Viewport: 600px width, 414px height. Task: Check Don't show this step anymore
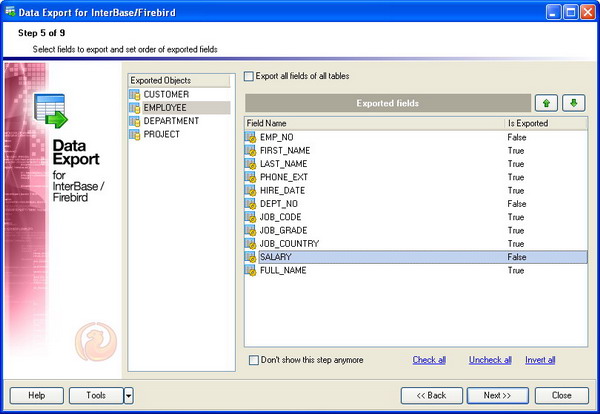254,360
